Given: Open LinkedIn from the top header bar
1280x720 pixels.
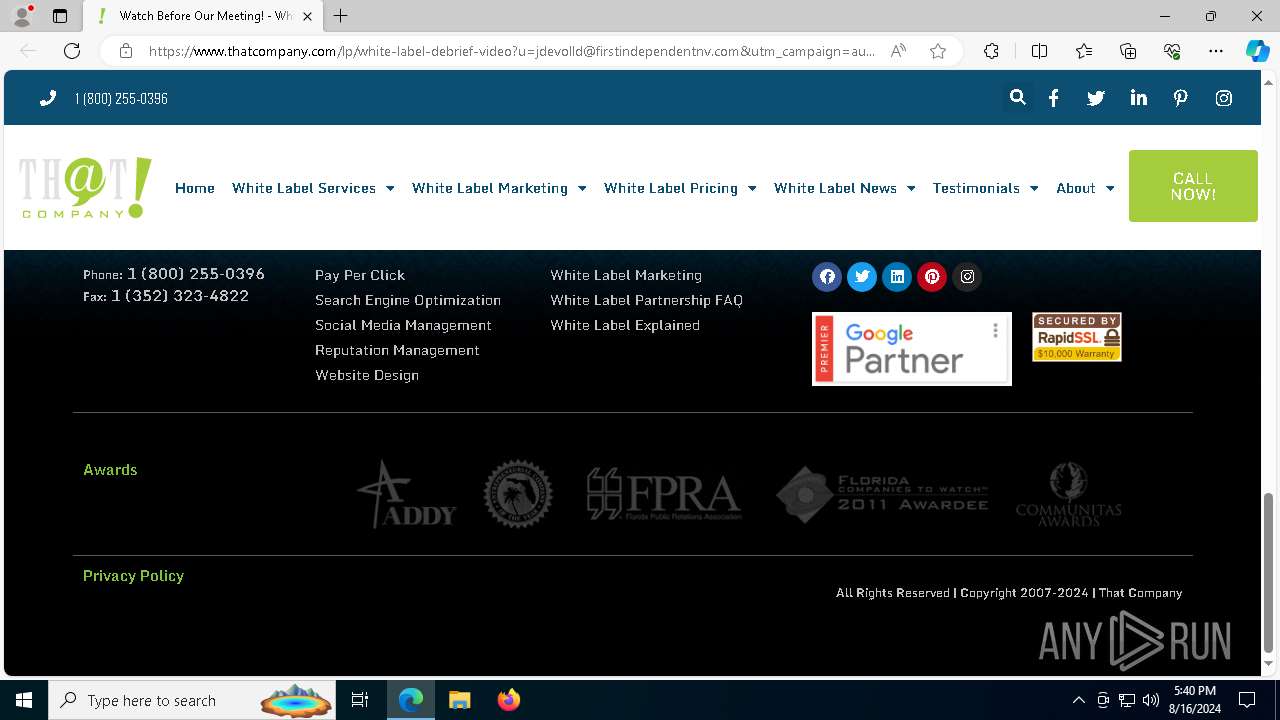Looking at the screenshot, I should (x=1139, y=98).
